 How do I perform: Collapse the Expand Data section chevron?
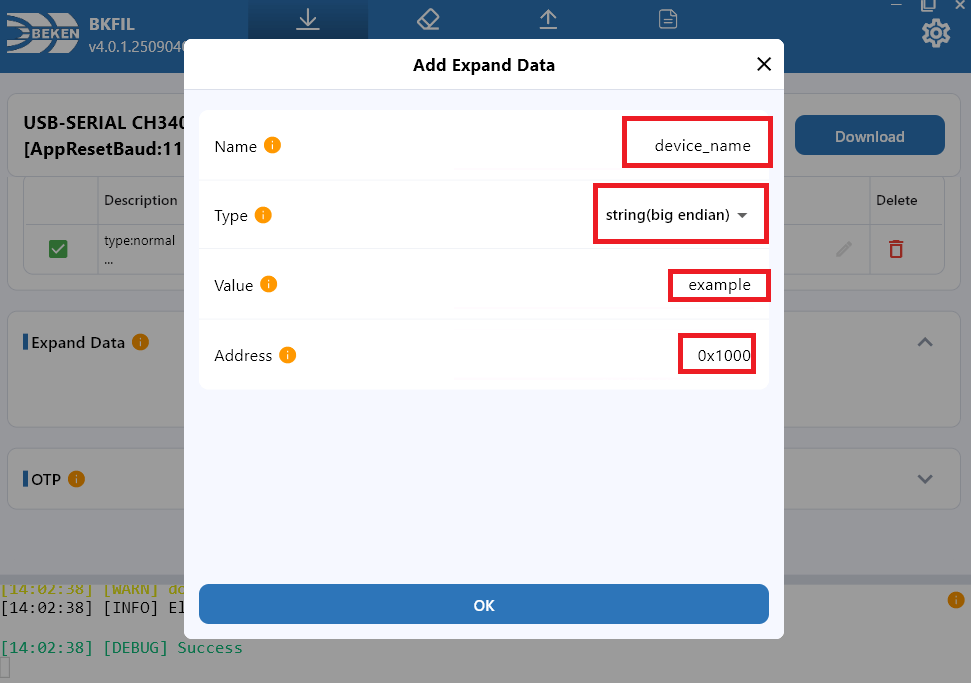(925, 342)
